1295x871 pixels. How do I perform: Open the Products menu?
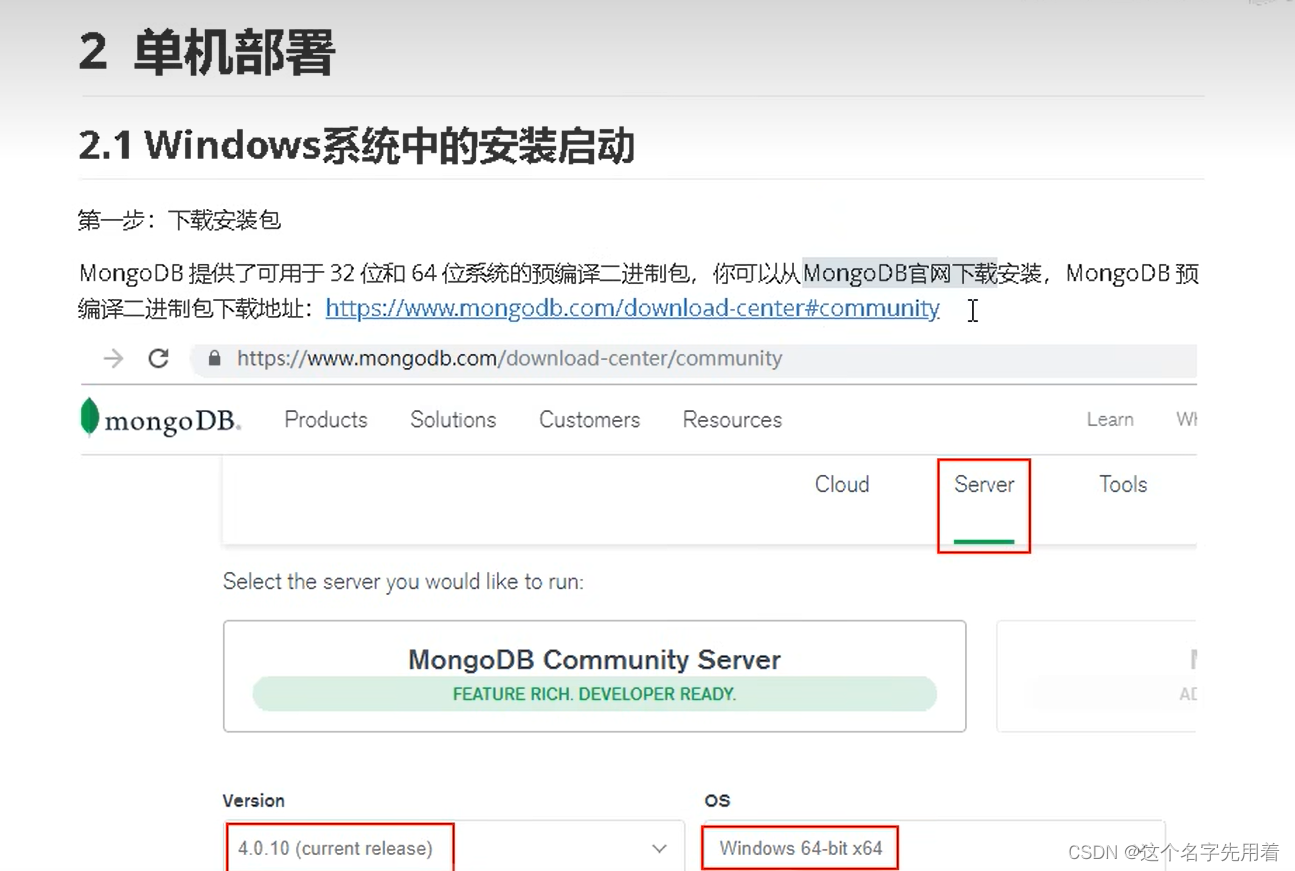(326, 420)
